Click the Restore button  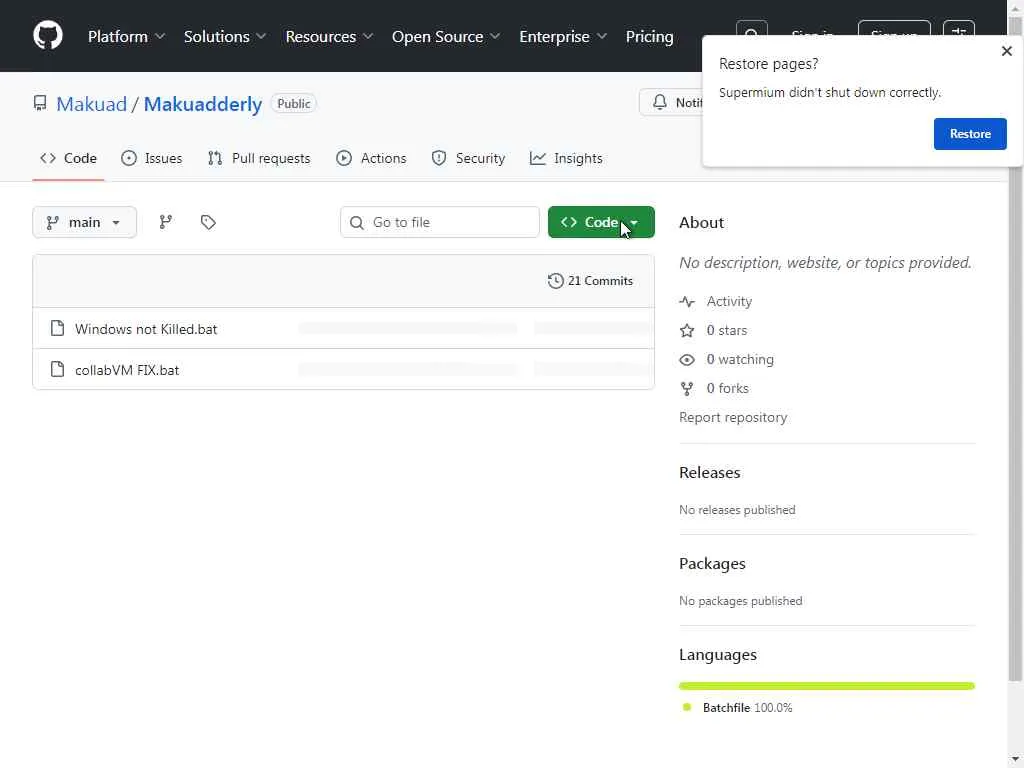[970, 134]
